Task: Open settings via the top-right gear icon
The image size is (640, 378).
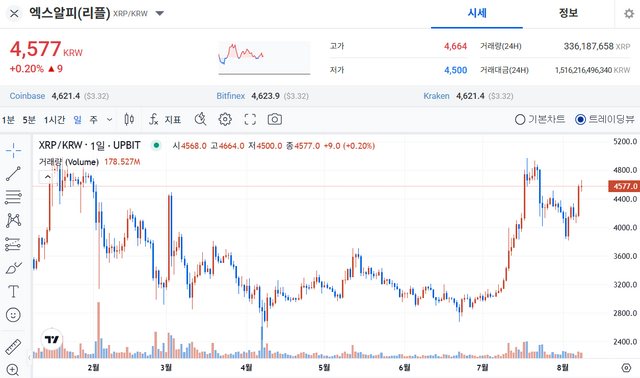Action: (629, 13)
